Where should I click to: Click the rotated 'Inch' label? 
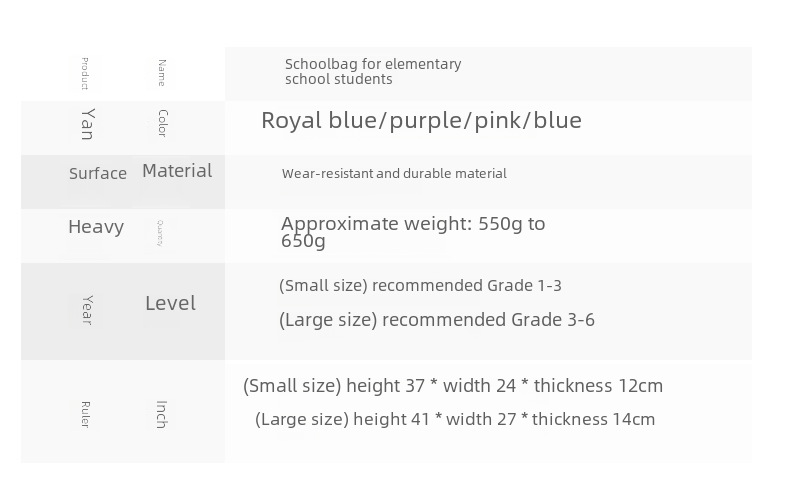pos(161,414)
